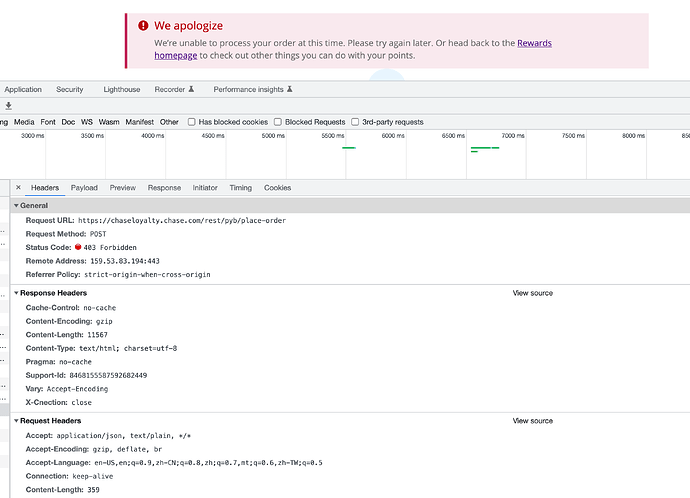Click View source for Request Headers

click(x=532, y=421)
